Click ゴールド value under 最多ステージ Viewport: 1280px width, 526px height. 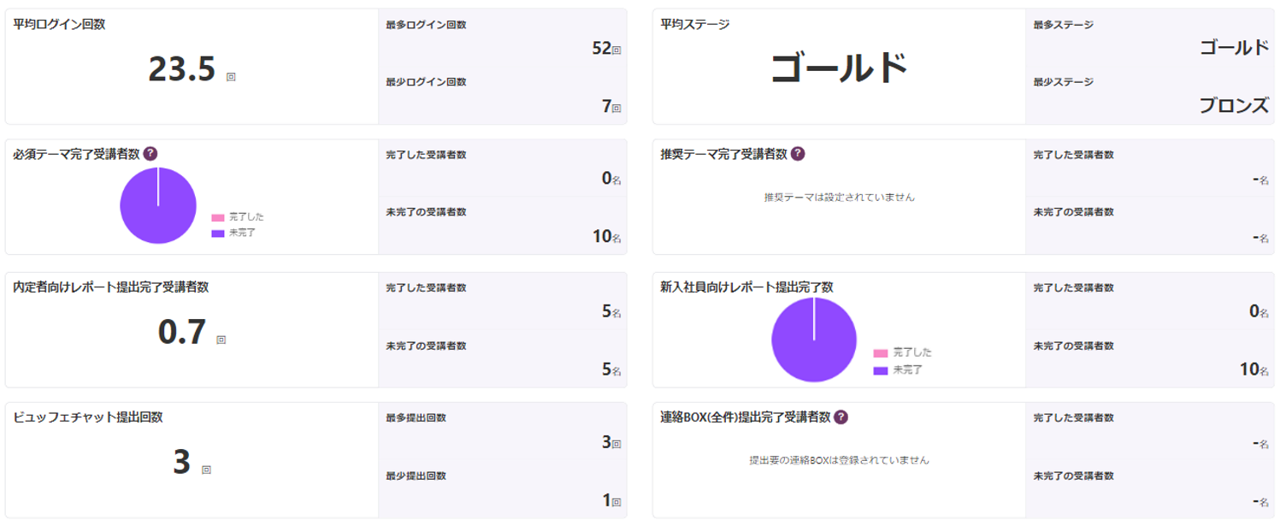pos(1234,47)
